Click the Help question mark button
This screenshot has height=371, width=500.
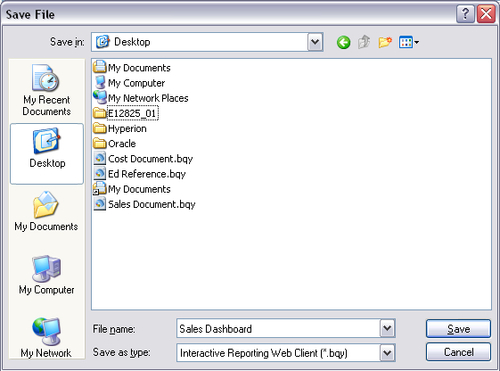coord(465,14)
